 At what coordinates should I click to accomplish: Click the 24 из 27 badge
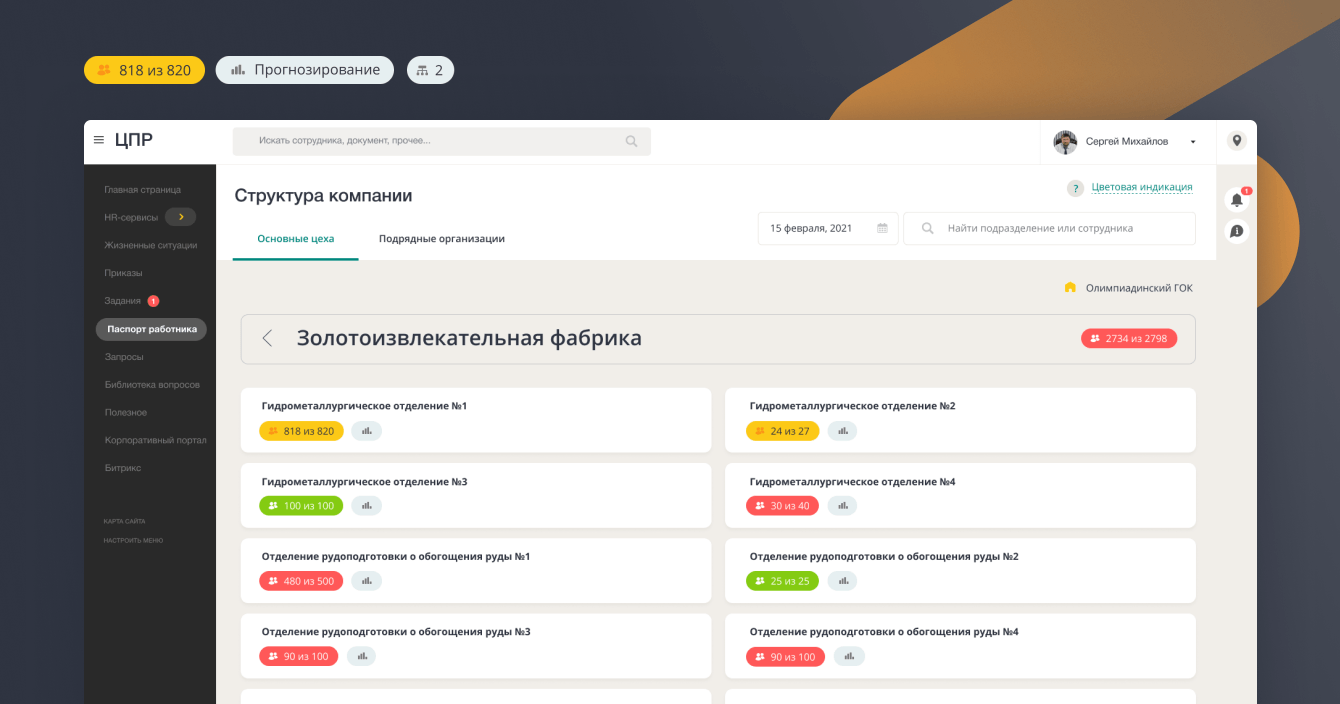pyautogui.click(x=782, y=431)
